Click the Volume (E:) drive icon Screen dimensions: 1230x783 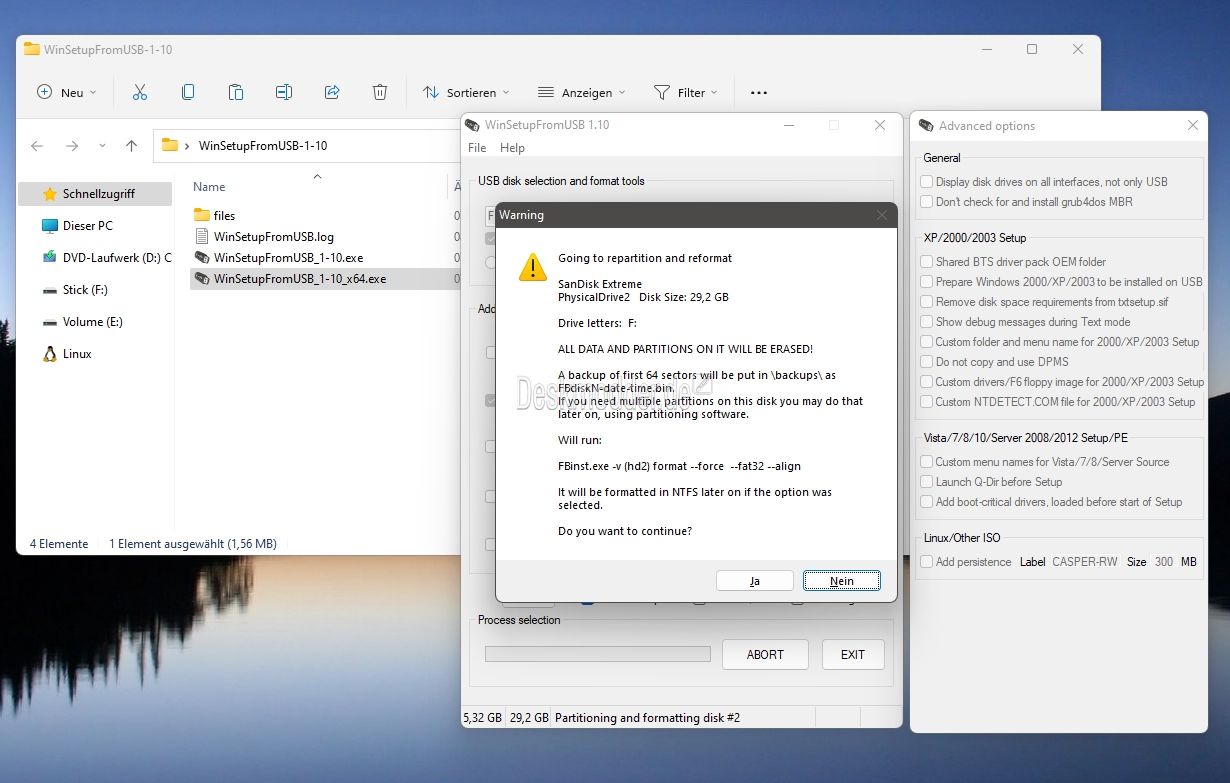[49, 322]
